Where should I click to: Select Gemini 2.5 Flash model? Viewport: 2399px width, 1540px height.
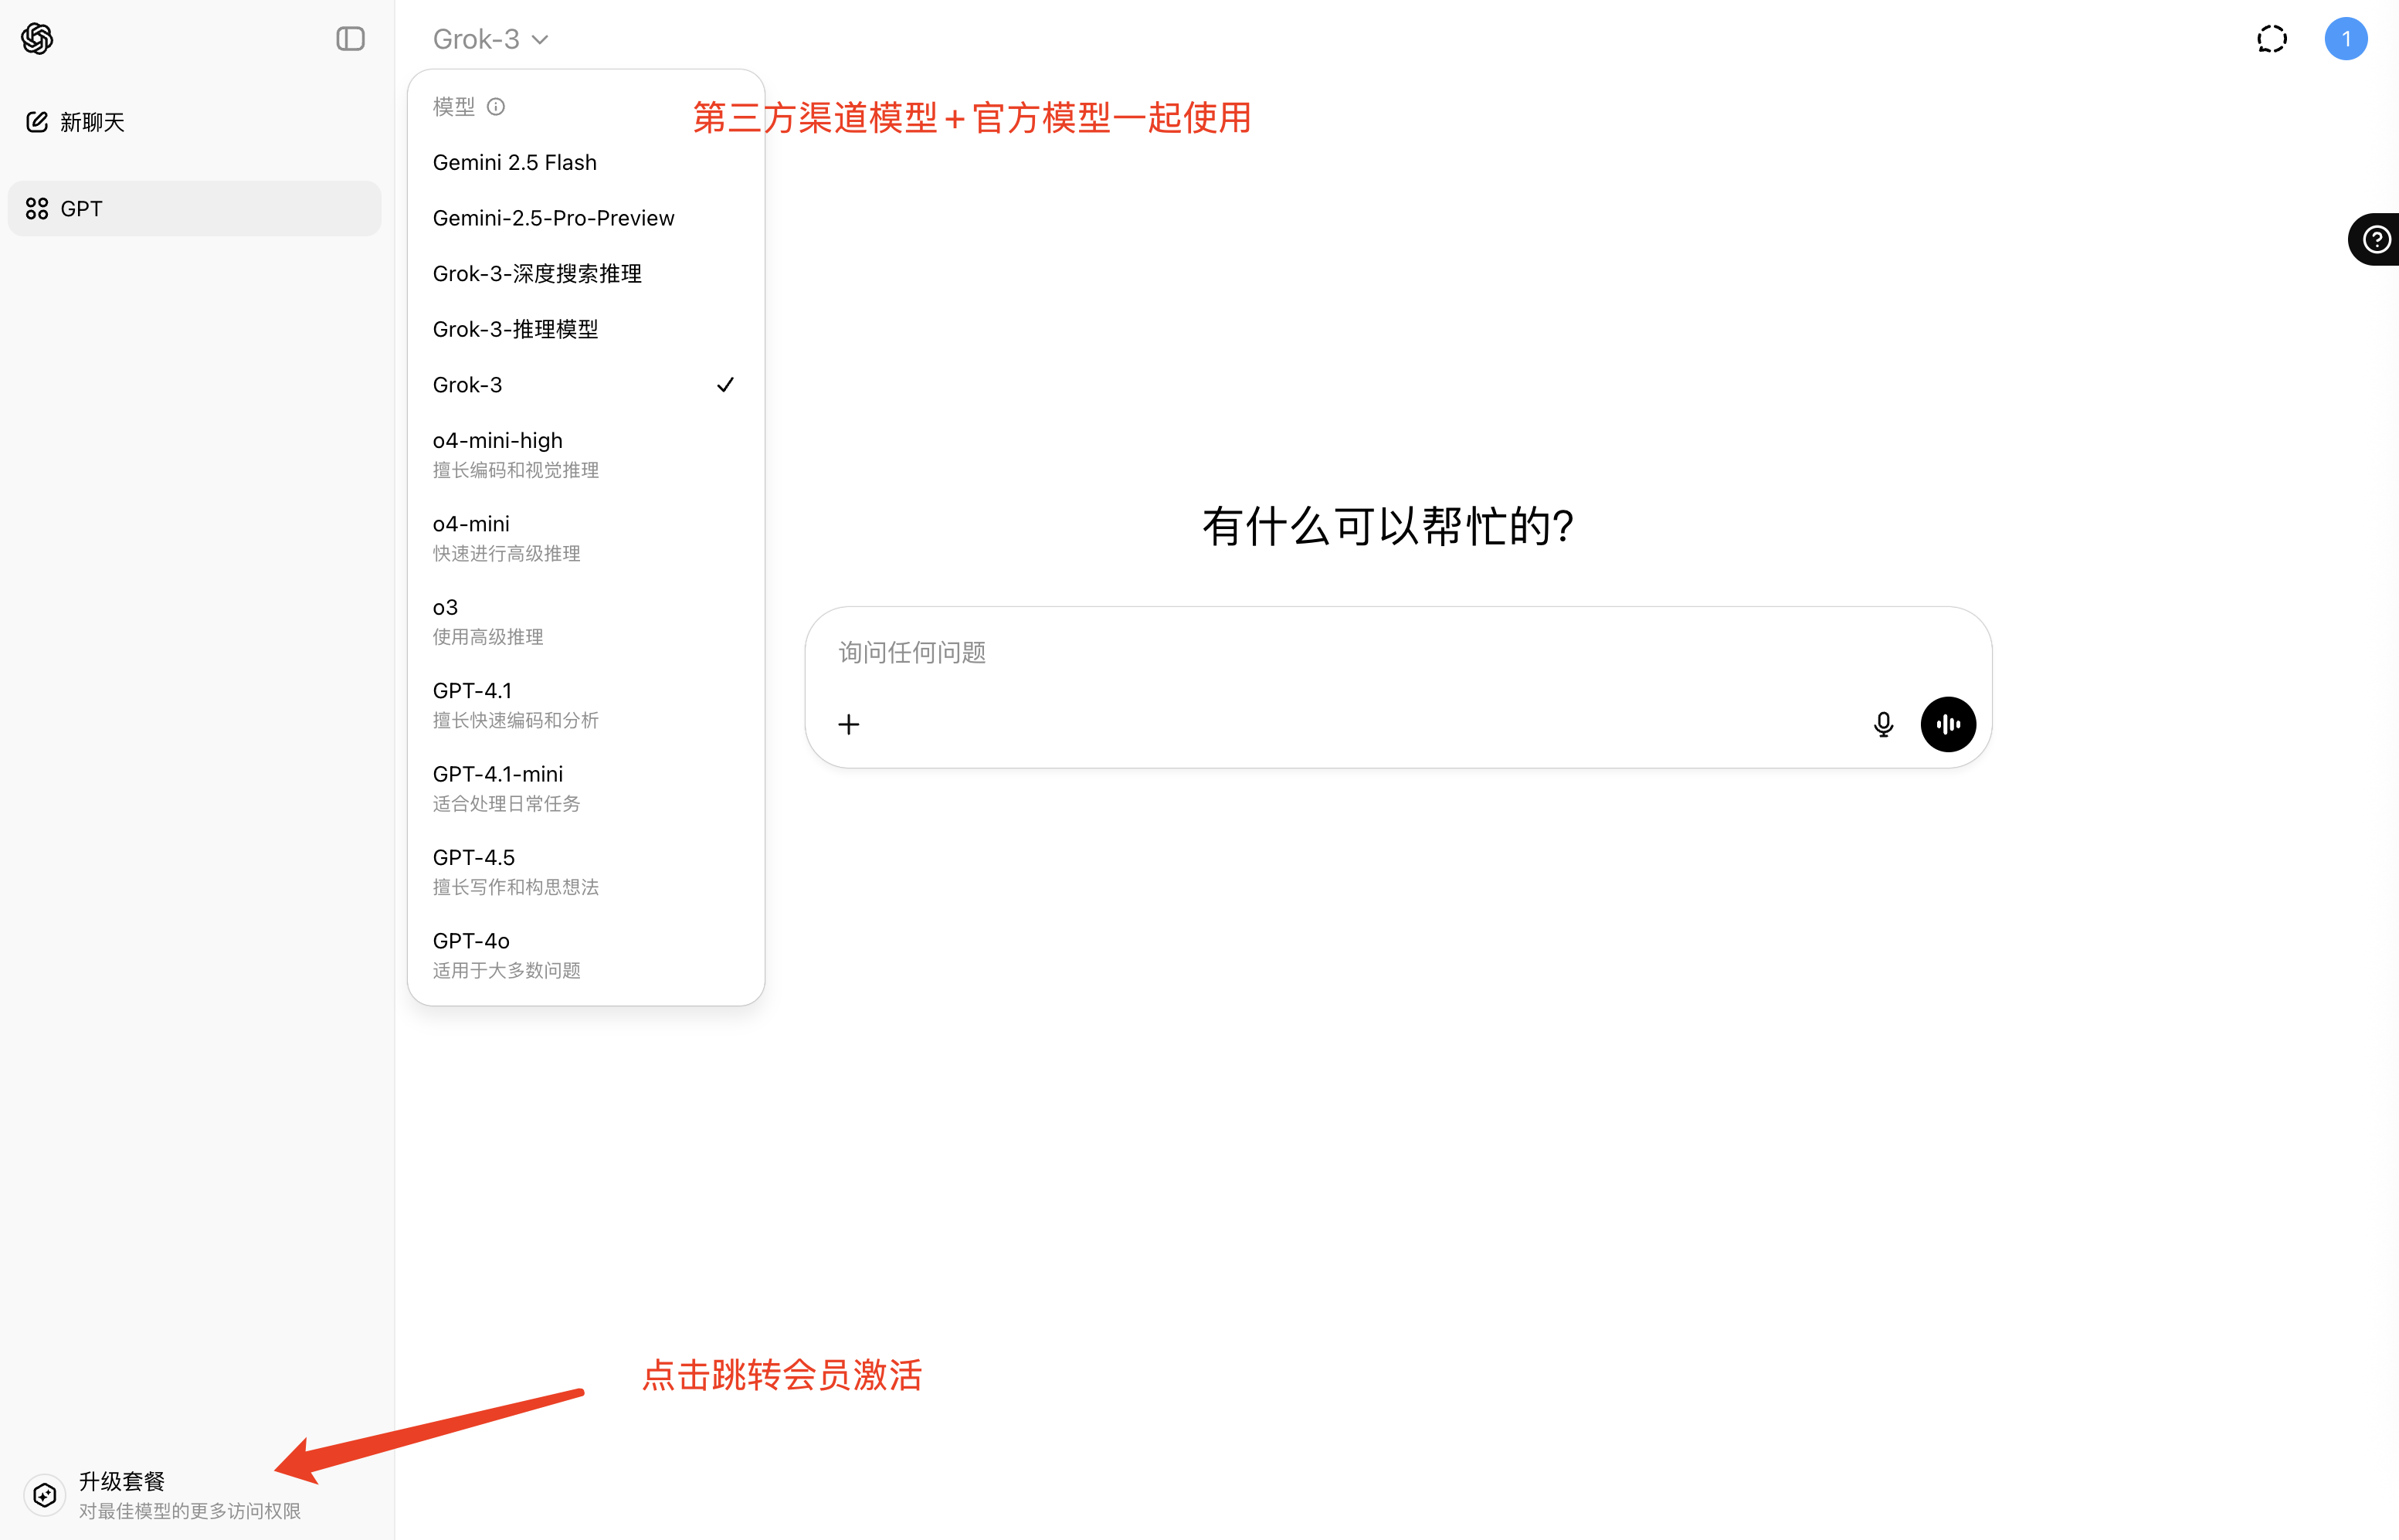[x=586, y=162]
